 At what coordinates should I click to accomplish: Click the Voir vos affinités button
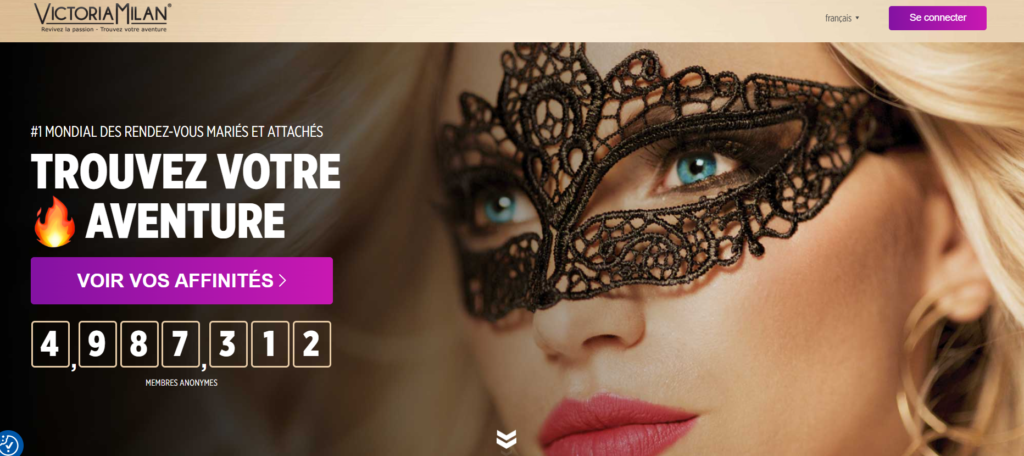coord(182,280)
